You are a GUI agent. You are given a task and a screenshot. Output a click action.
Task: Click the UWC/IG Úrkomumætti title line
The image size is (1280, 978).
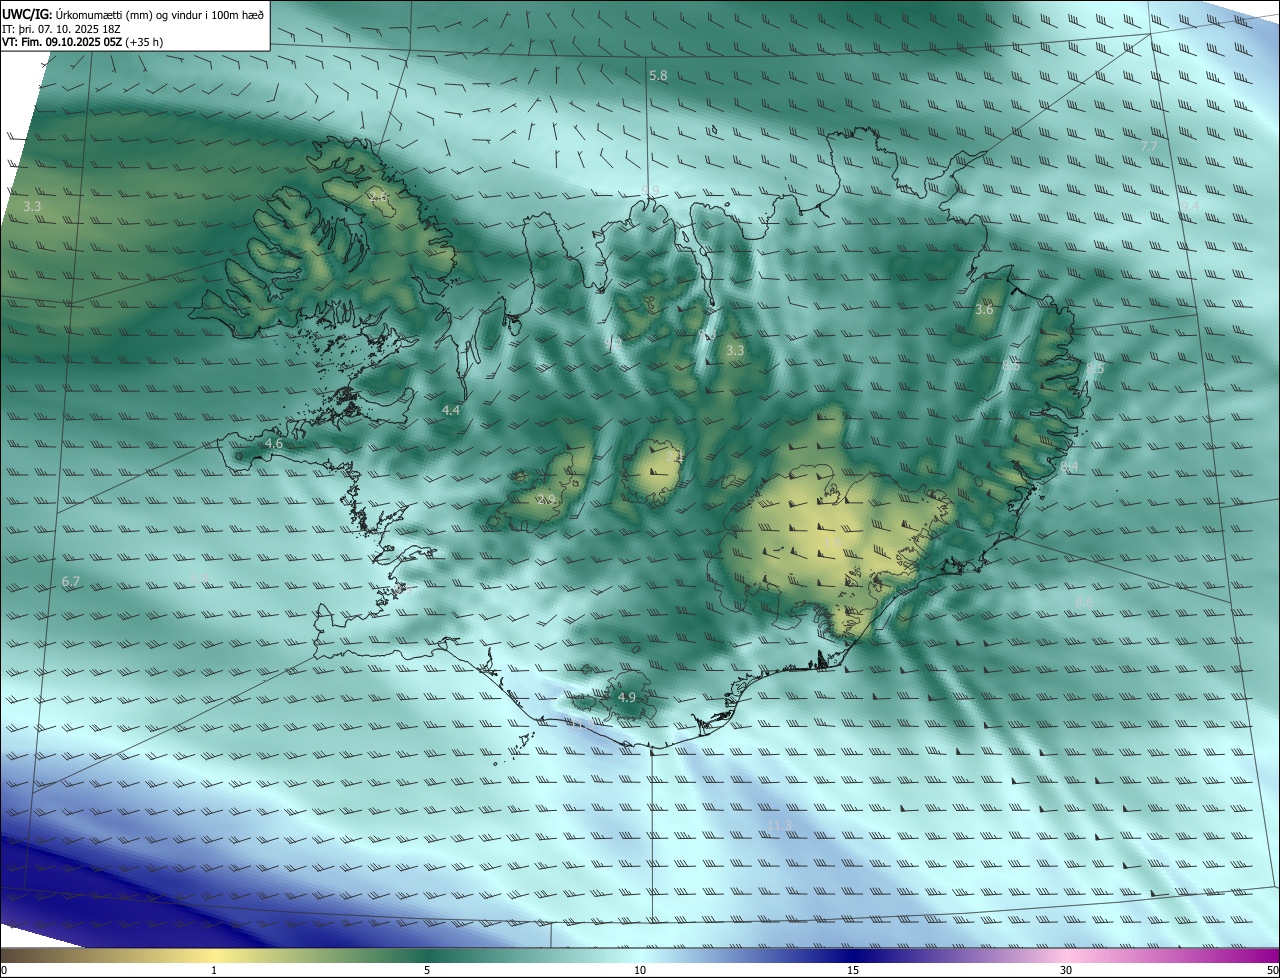(x=133, y=13)
